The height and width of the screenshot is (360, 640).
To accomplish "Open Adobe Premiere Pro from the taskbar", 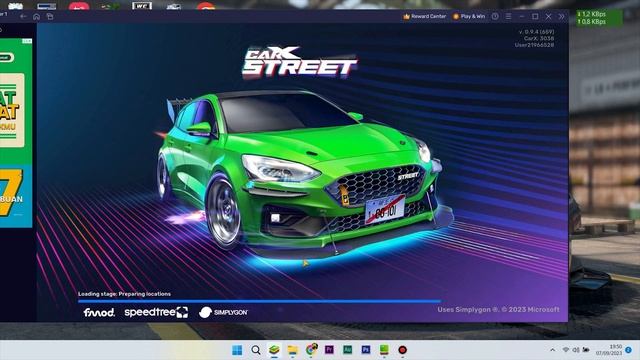I will click(329, 350).
